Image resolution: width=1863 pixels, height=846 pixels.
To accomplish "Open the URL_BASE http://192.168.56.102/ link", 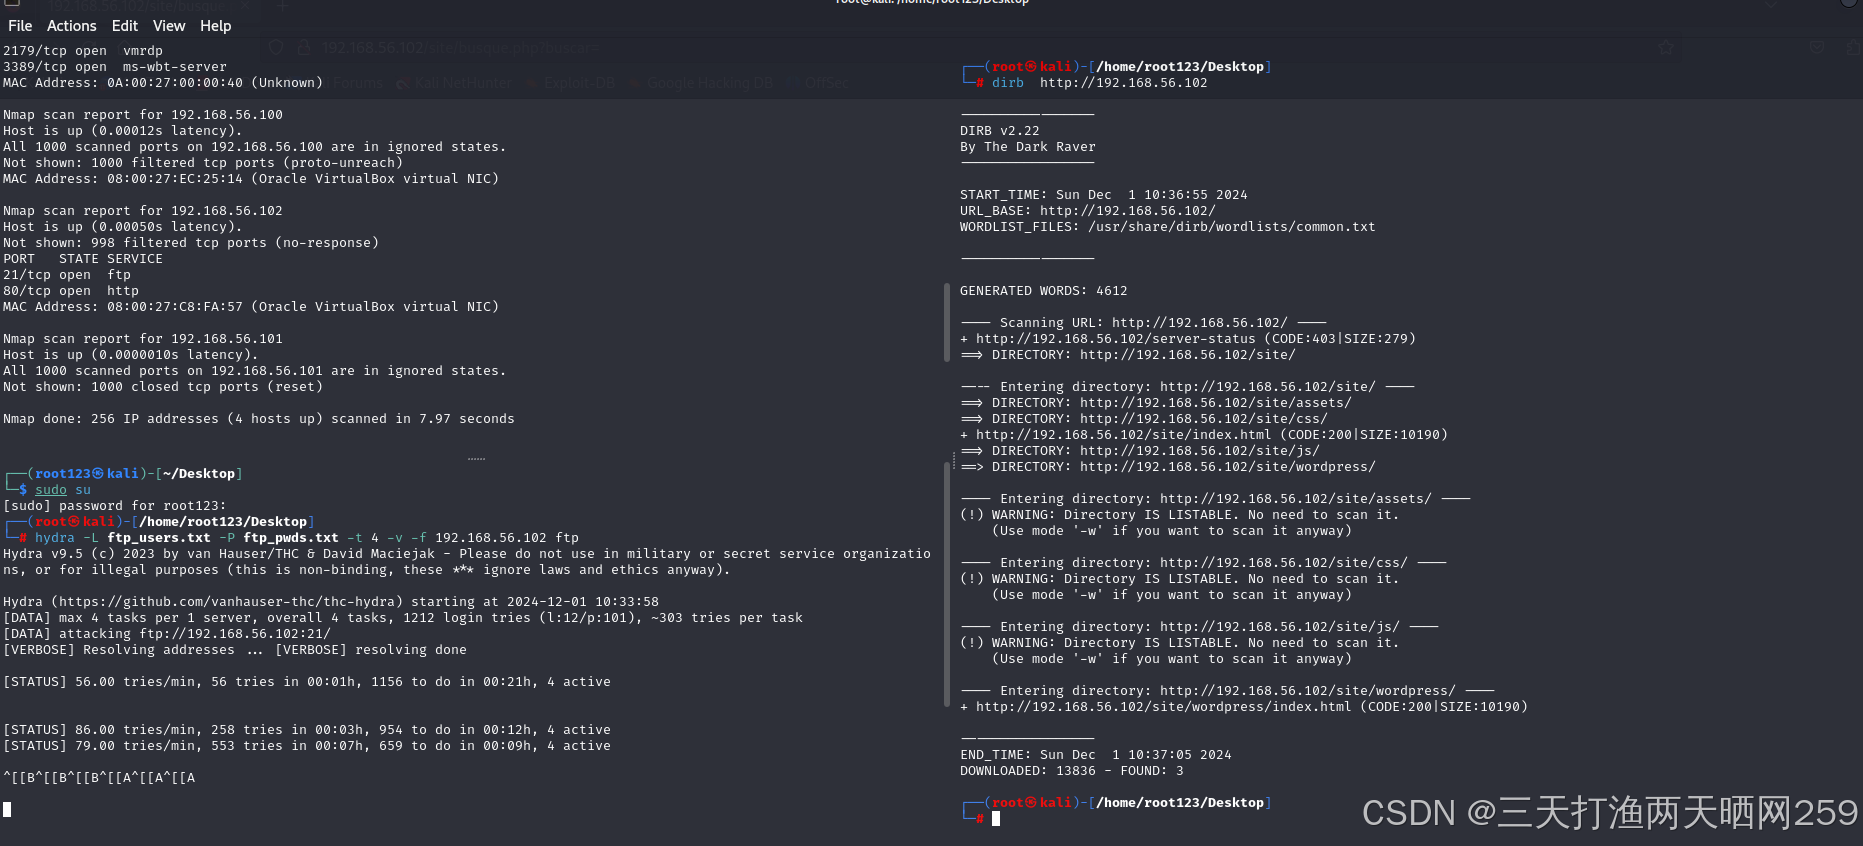I will [1128, 211].
